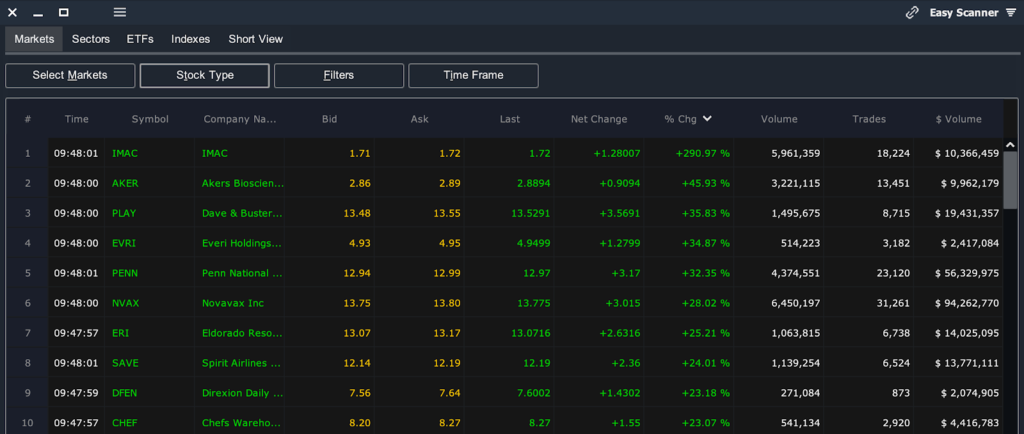Select the PLAY symbol
This screenshot has width=1024, height=434.
coord(124,213)
